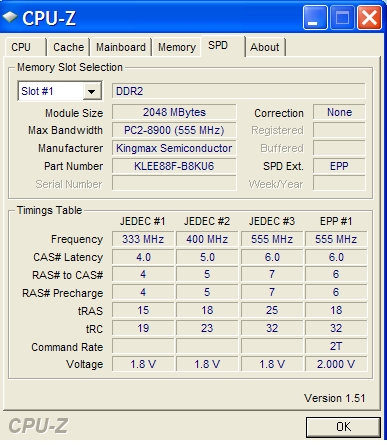
Task: Click the JEDEC #1 empty Command Rate cell
Action: point(143,346)
